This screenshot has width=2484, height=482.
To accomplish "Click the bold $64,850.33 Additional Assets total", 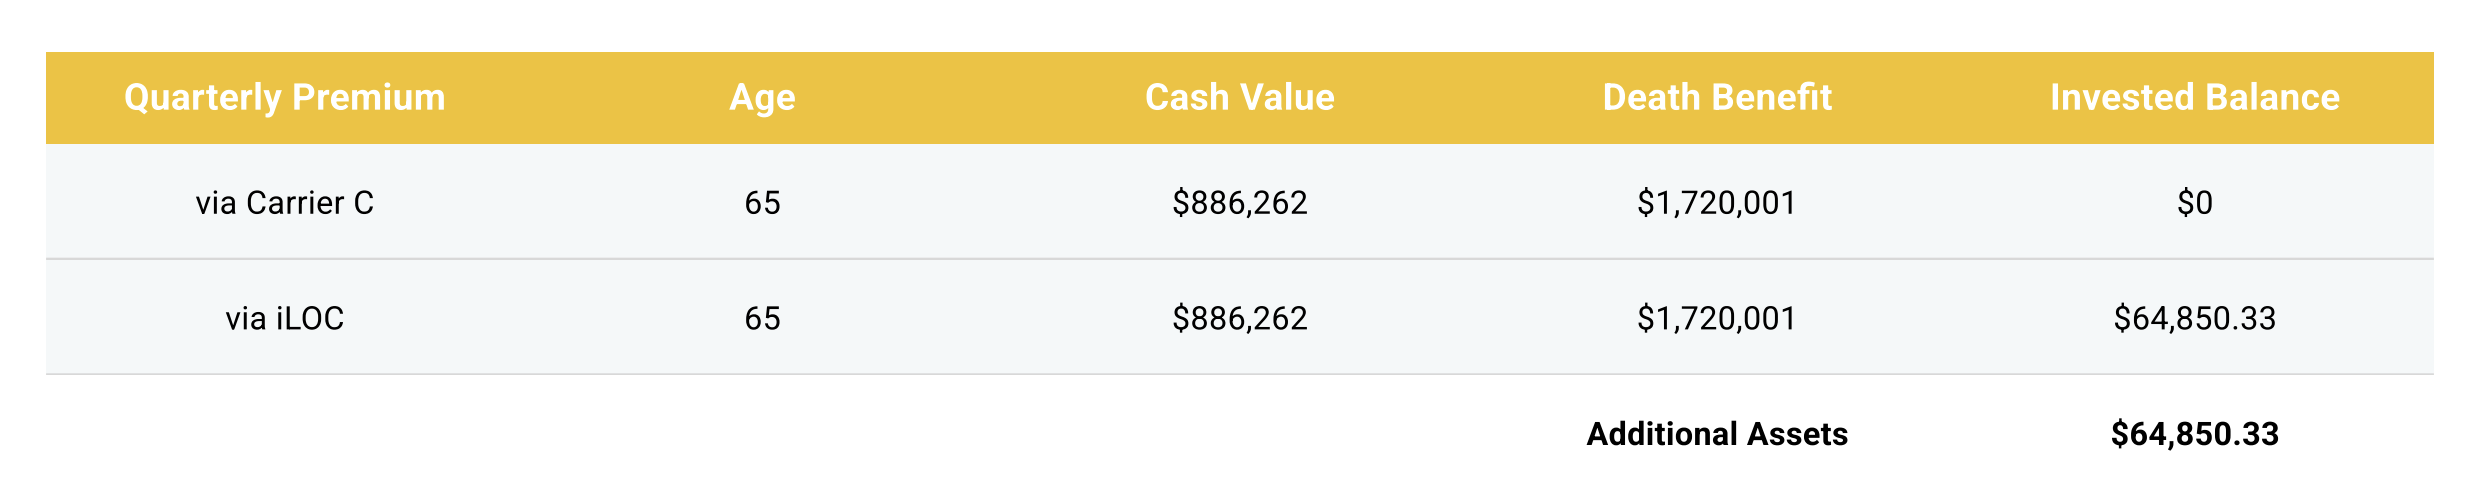I will [2194, 434].
